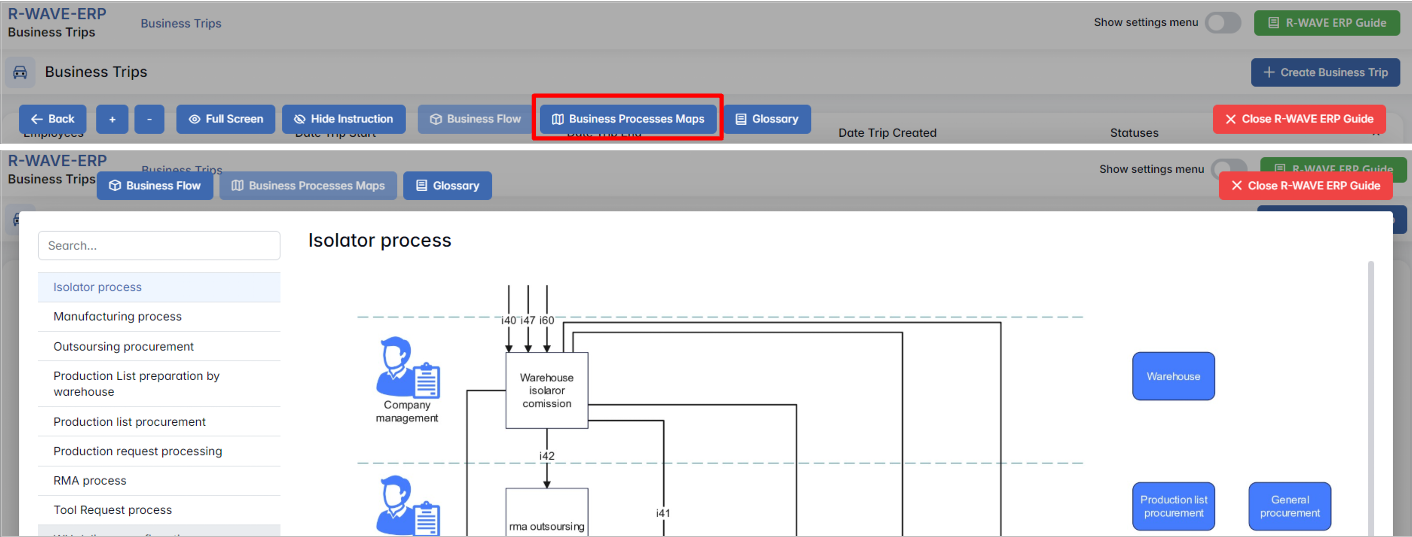Image resolution: width=1412 pixels, height=537 pixels.
Task: Toggle the Show settings menu switch
Action: coord(1222,23)
